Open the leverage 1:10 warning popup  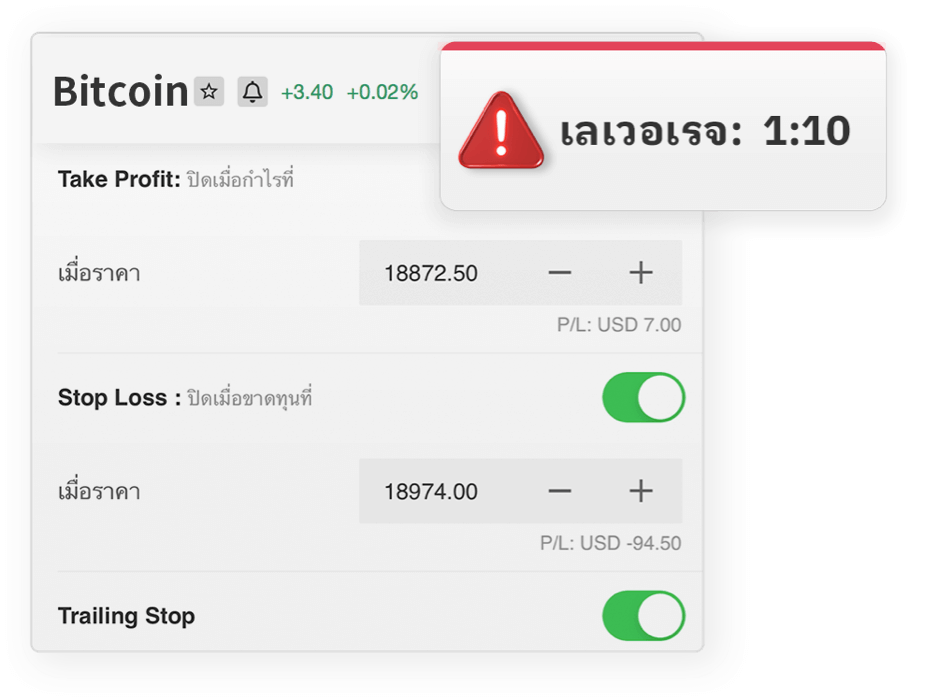click(x=663, y=126)
